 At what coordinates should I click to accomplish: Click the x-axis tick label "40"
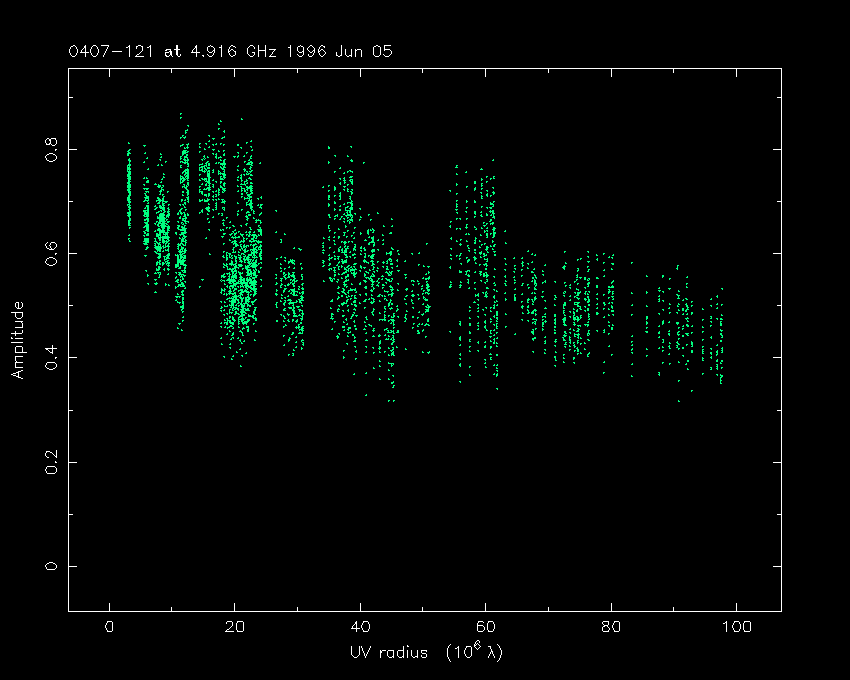(360, 628)
